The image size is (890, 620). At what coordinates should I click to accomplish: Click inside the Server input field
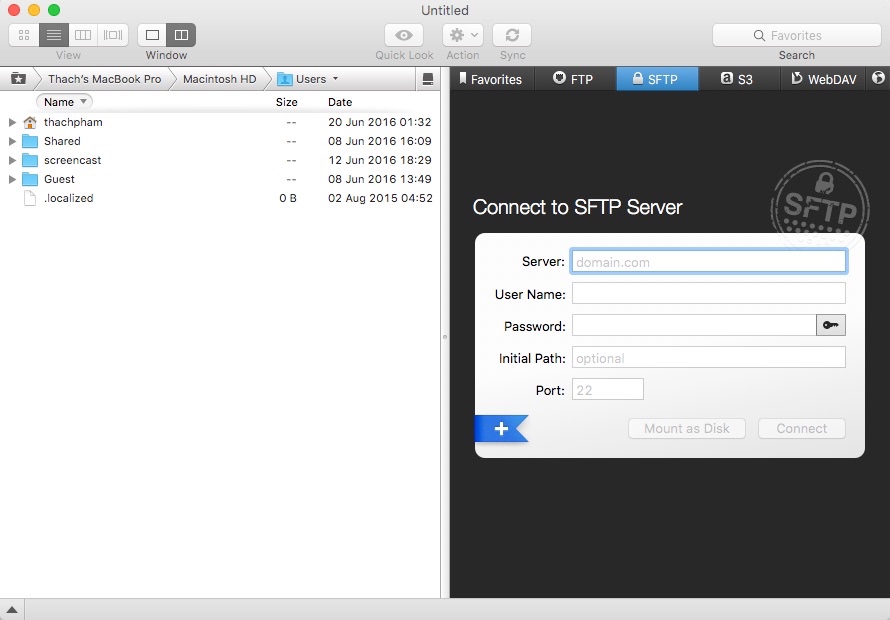click(x=708, y=260)
